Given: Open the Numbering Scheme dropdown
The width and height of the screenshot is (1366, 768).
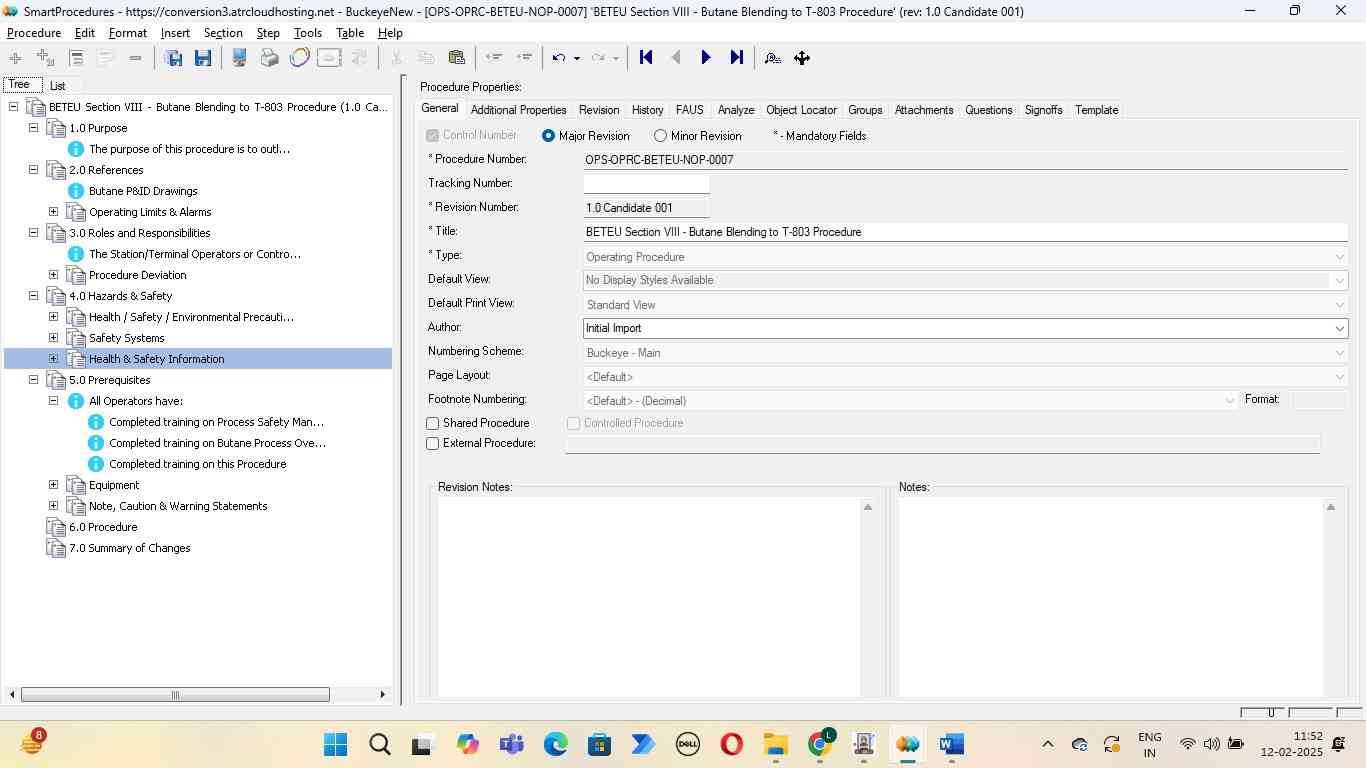Looking at the screenshot, I should pos(1339,353).
